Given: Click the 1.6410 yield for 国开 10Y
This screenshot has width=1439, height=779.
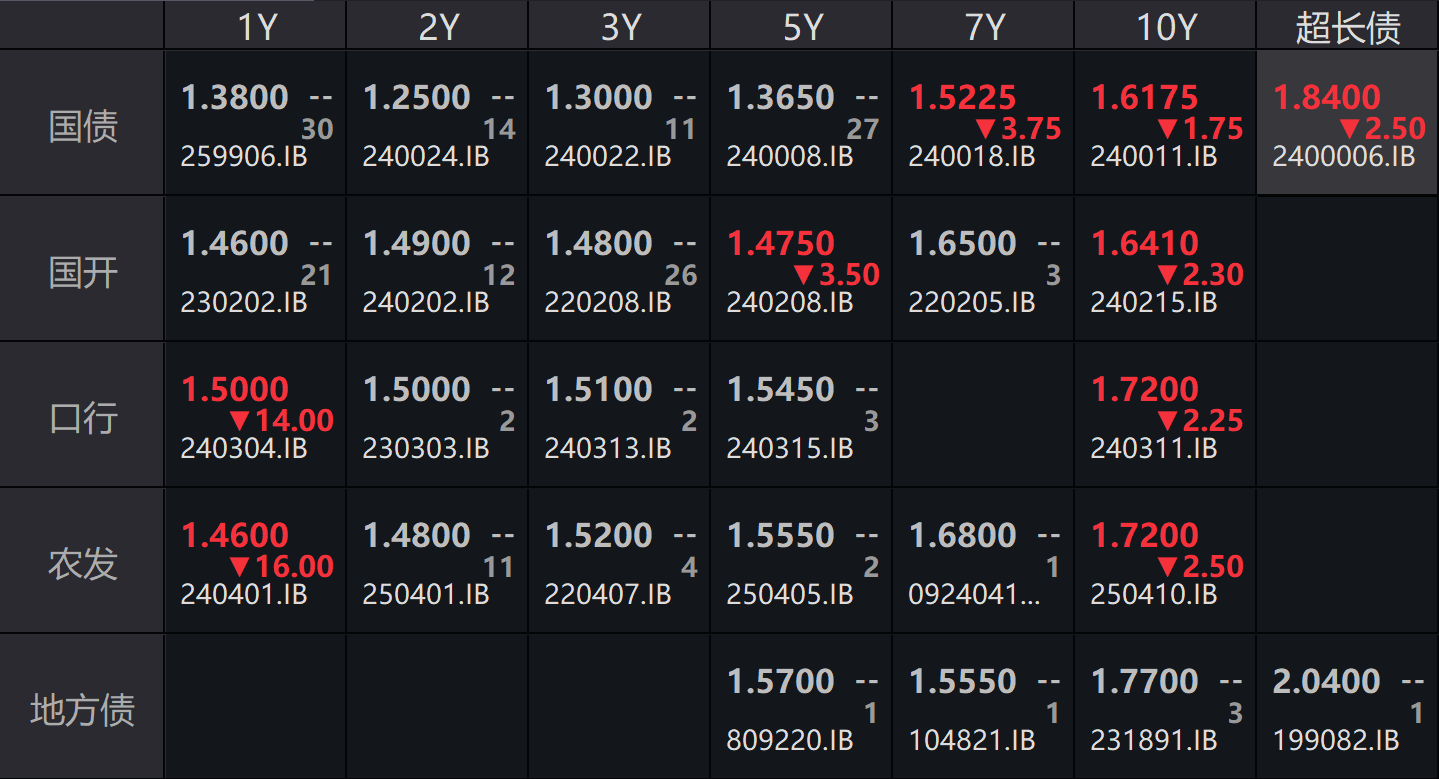Looking at the screenshot, I should click(1145, 243).
